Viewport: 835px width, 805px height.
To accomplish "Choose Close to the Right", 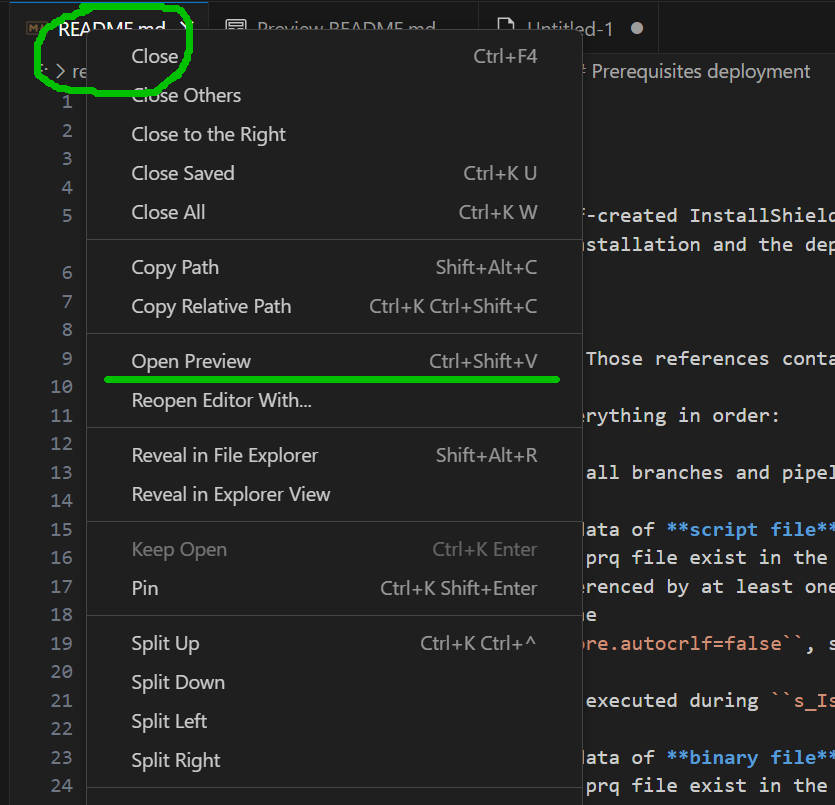I will point(334,134).
